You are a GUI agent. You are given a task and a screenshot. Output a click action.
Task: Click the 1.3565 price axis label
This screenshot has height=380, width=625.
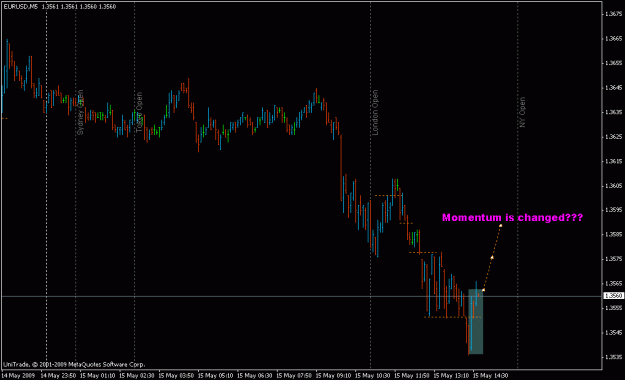613,284
